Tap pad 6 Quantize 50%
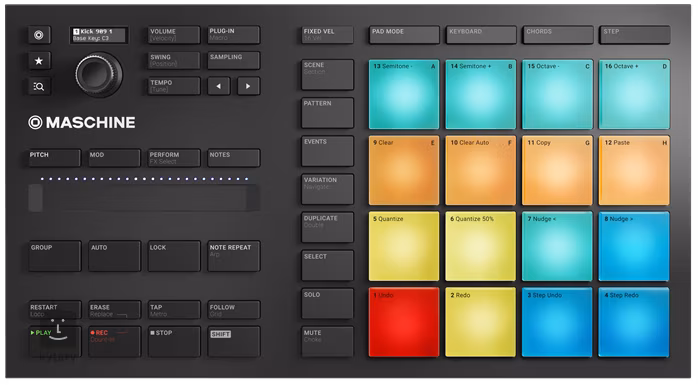 pos(481,246)
